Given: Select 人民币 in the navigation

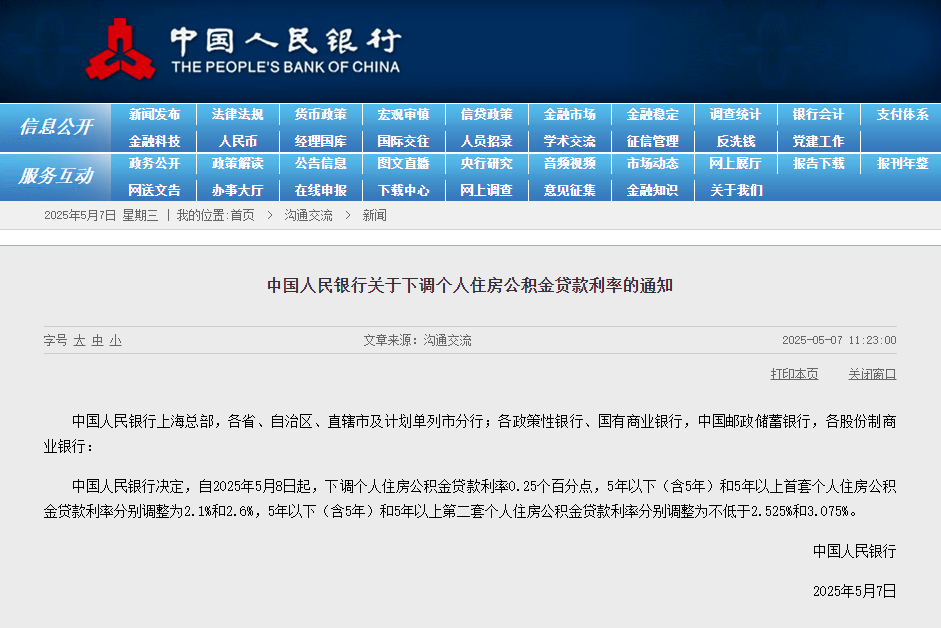Looking at the screenshot, I should (x=238, y=142).
